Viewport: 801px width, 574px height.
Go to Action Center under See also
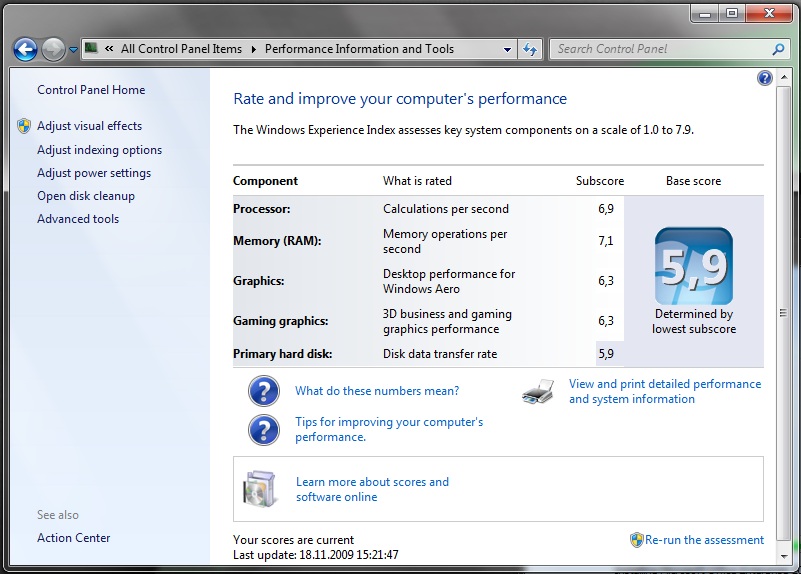click(x=74, y=538)
